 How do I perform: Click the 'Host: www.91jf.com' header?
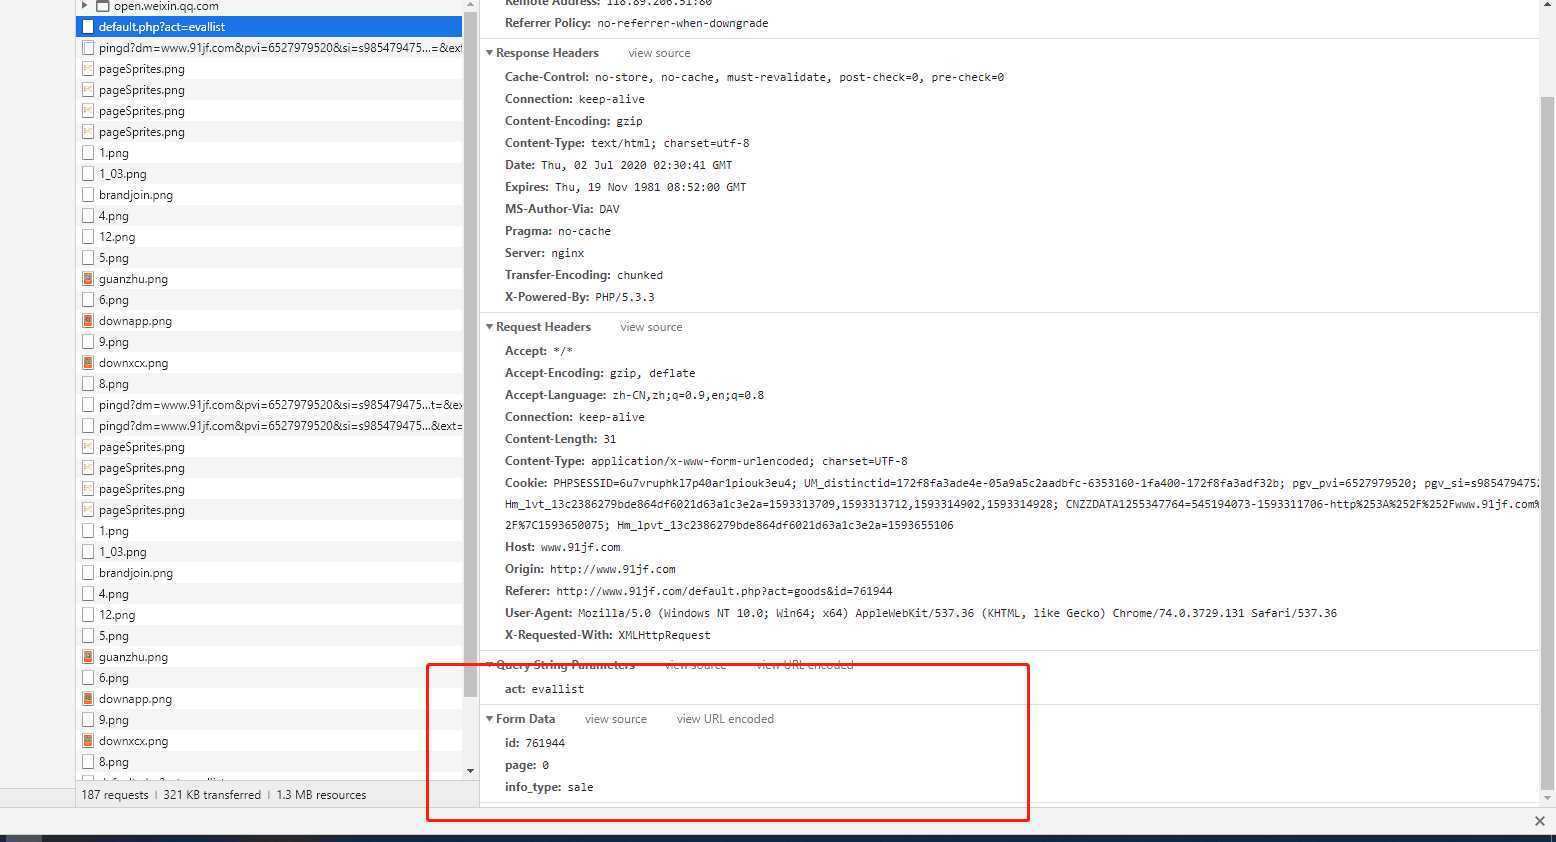pyautogui.click(x=562, y=547)
